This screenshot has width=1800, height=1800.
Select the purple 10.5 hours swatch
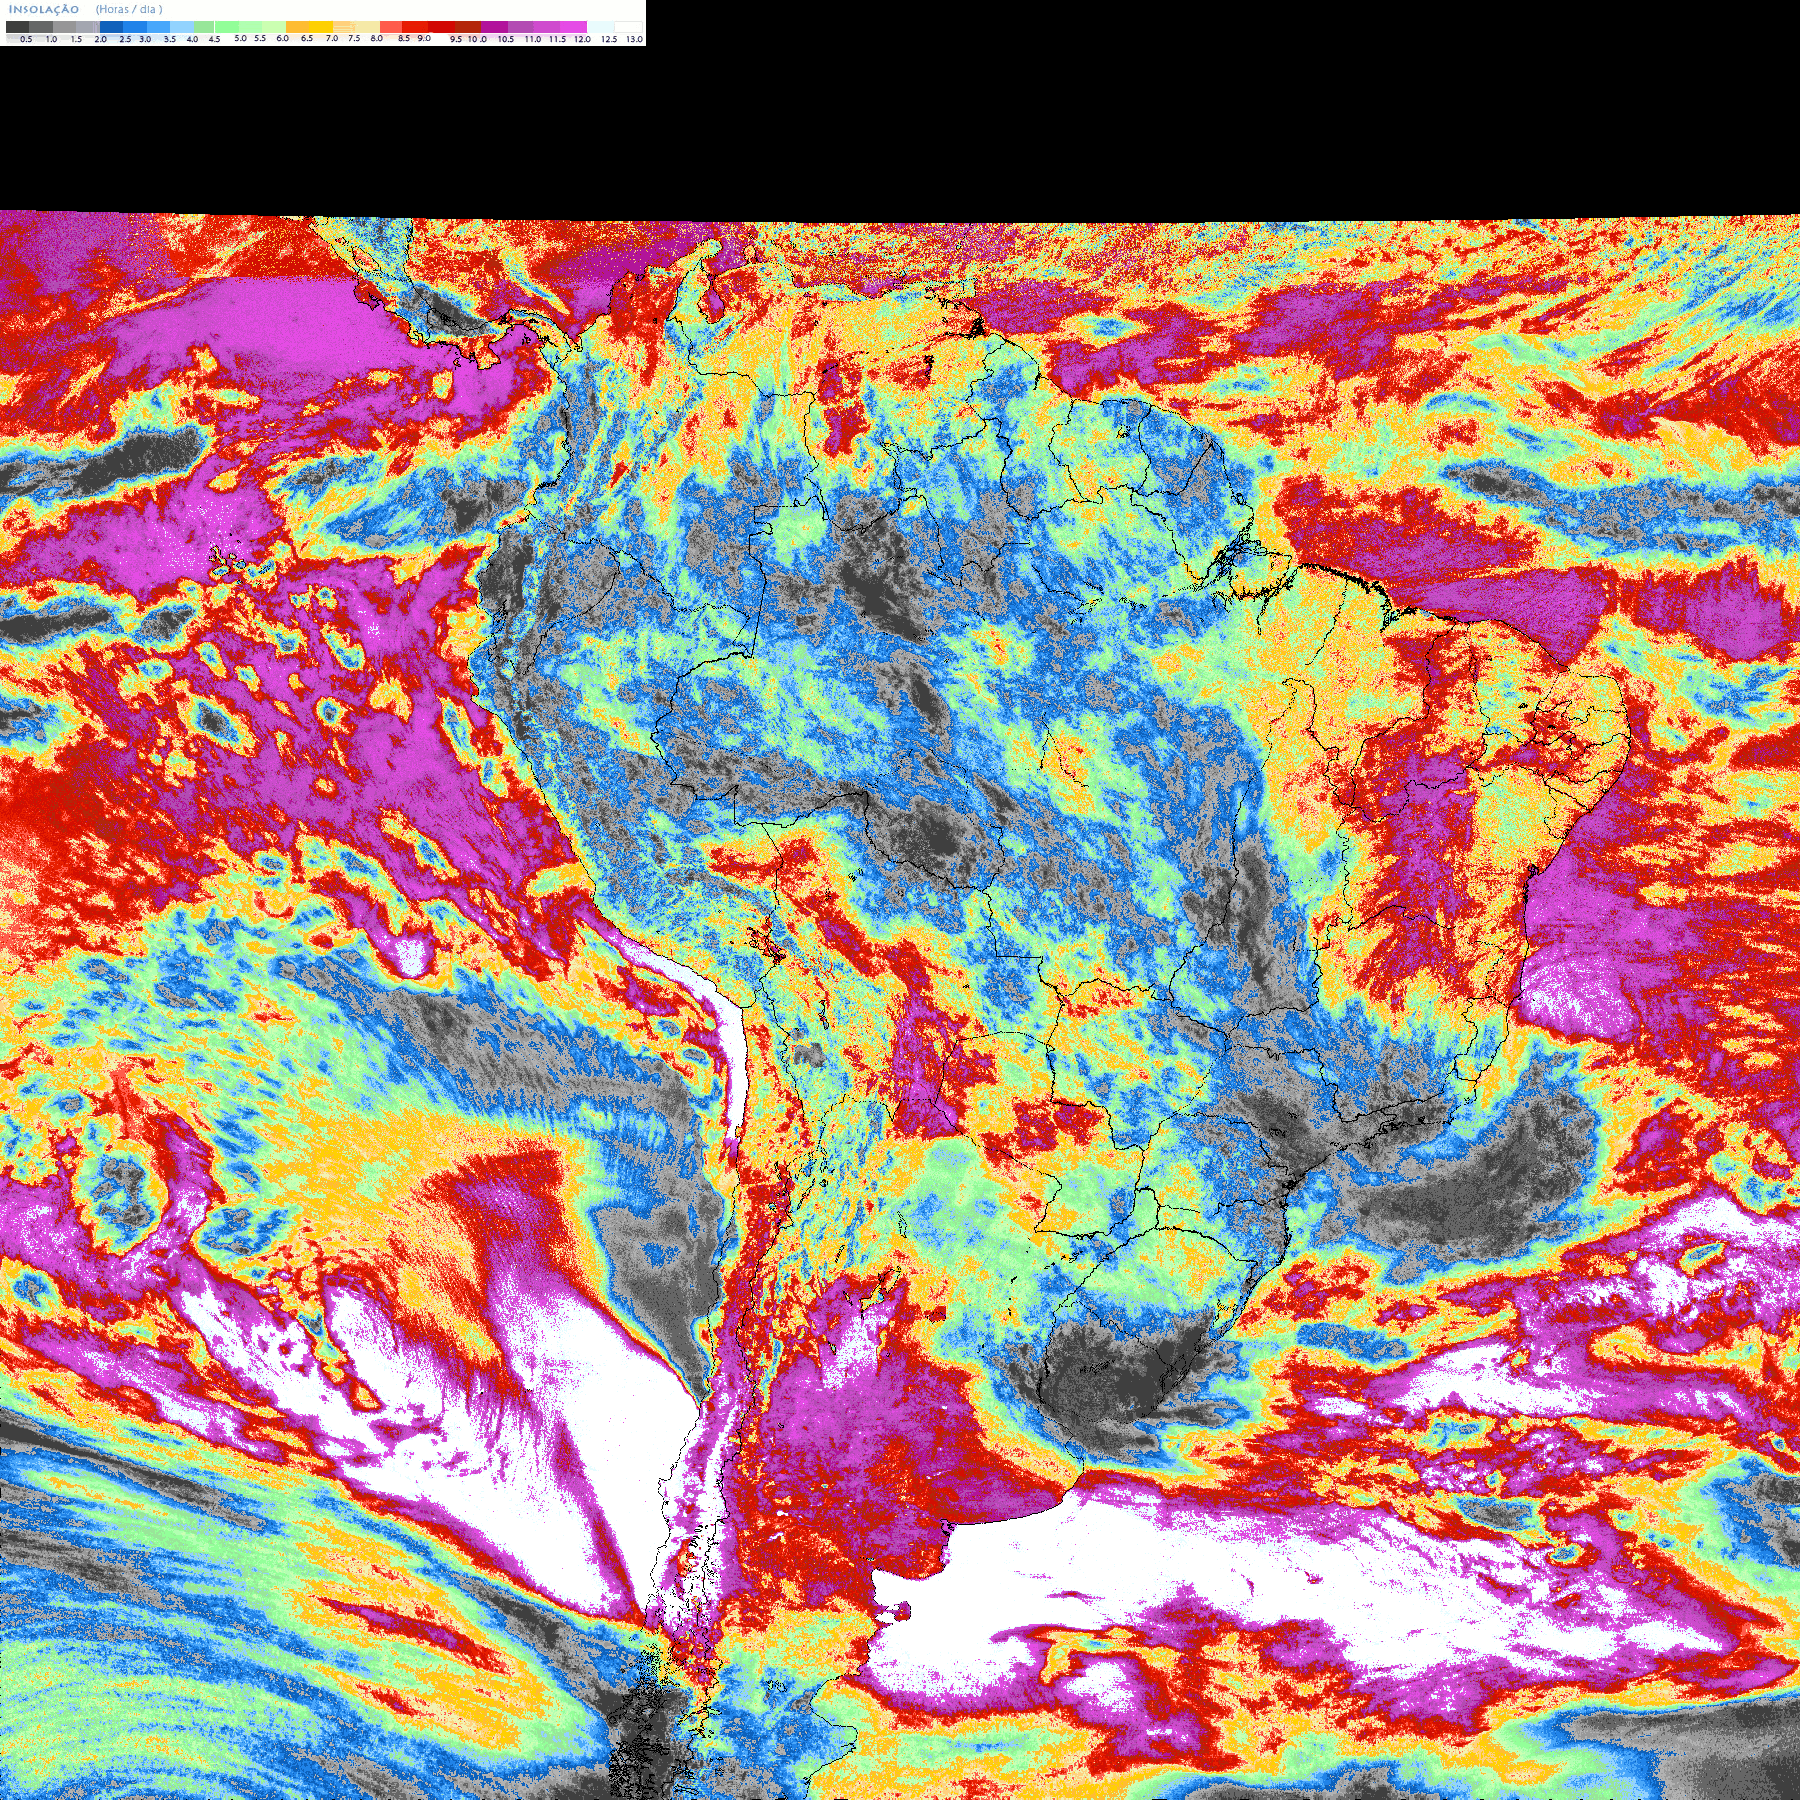pyautogui.click(x=494, y=27)
